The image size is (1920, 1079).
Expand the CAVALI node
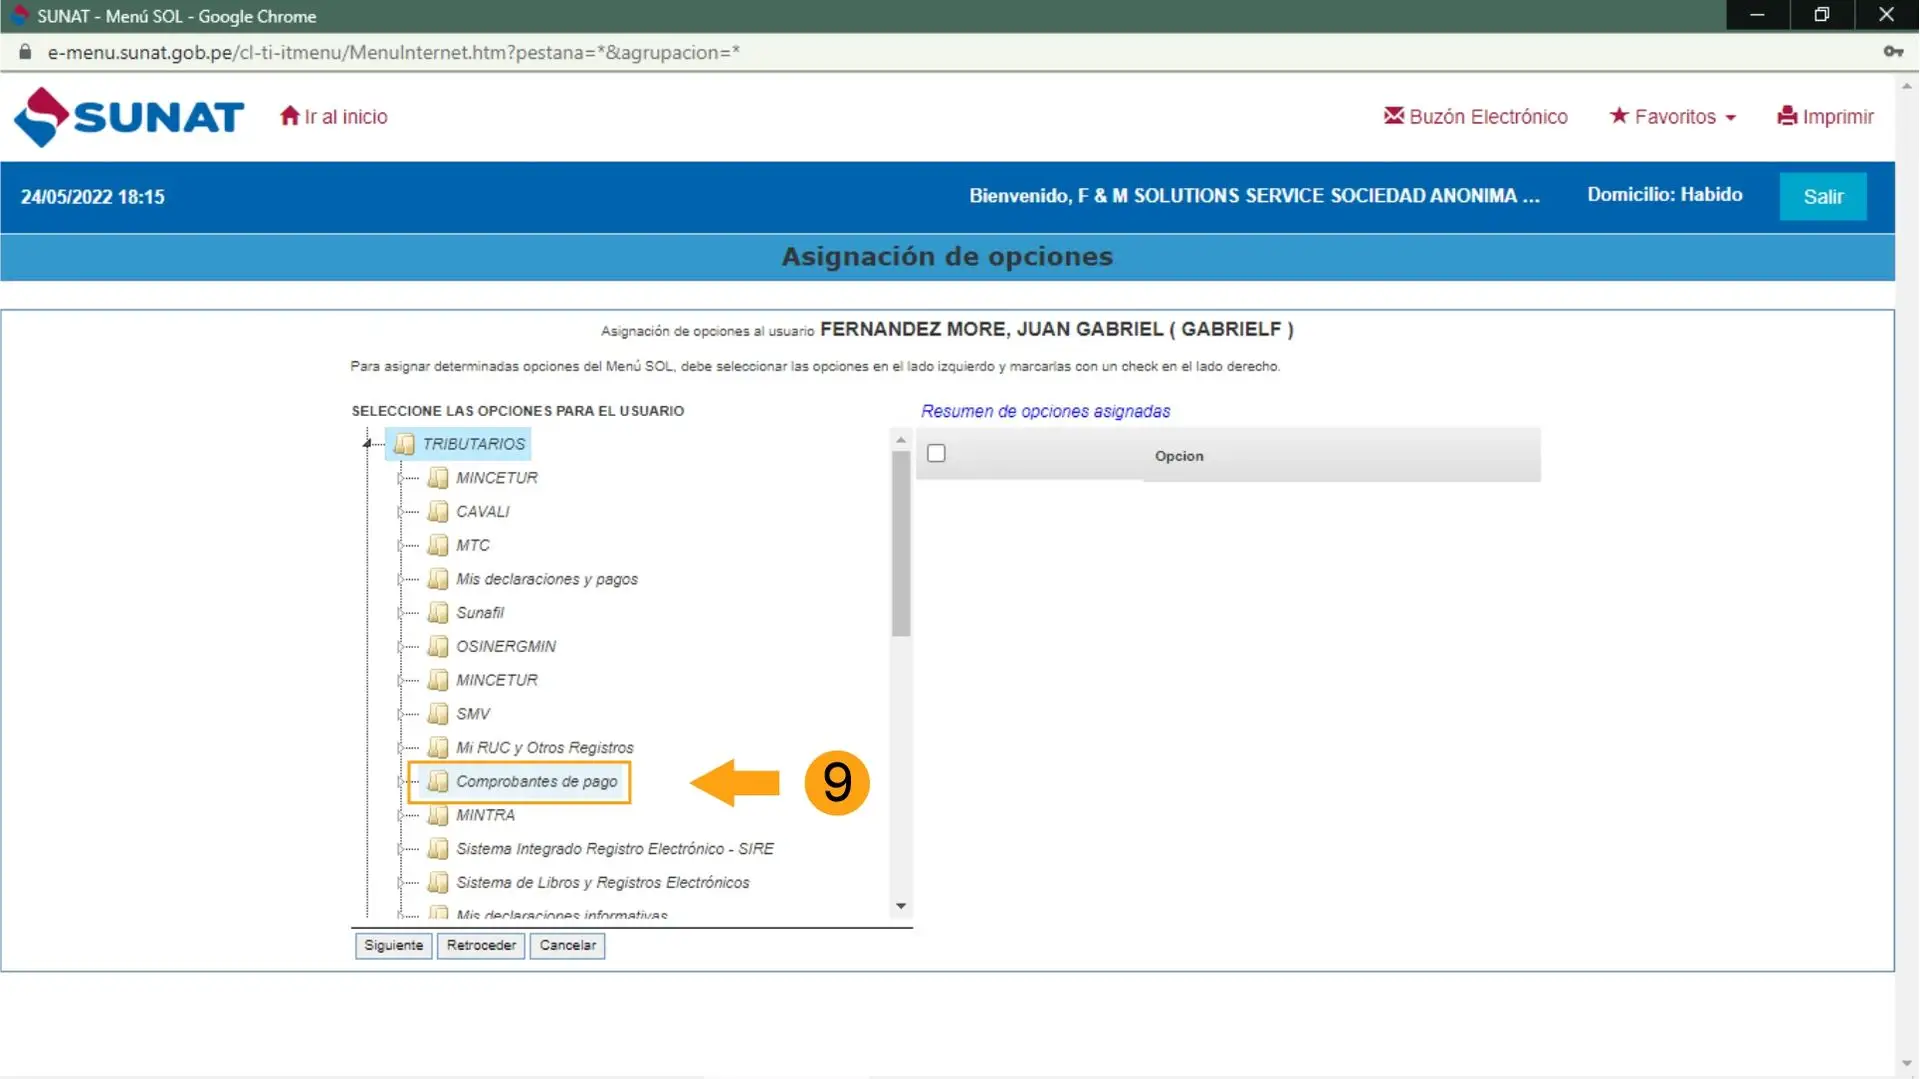coord(402,512)
